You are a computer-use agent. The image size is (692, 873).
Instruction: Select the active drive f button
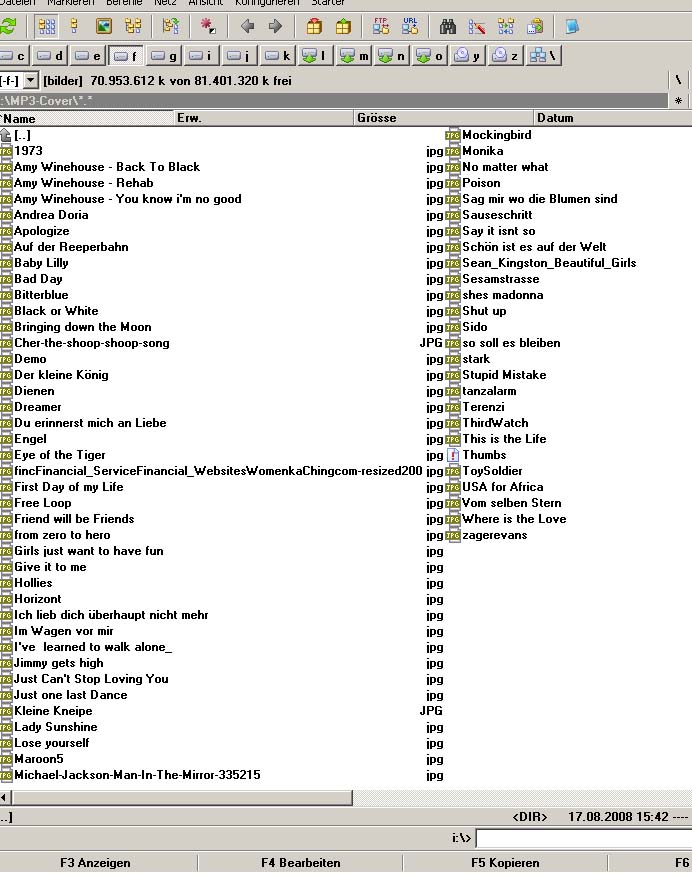[125, 56]
